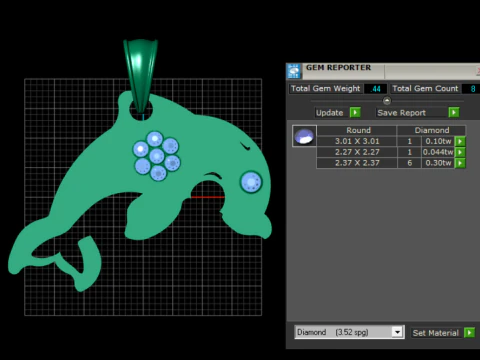Image resolution: width=480 pixels, height=360 pixels.
Task: Click the quantity 6 cell
Action: coord(409,163)
